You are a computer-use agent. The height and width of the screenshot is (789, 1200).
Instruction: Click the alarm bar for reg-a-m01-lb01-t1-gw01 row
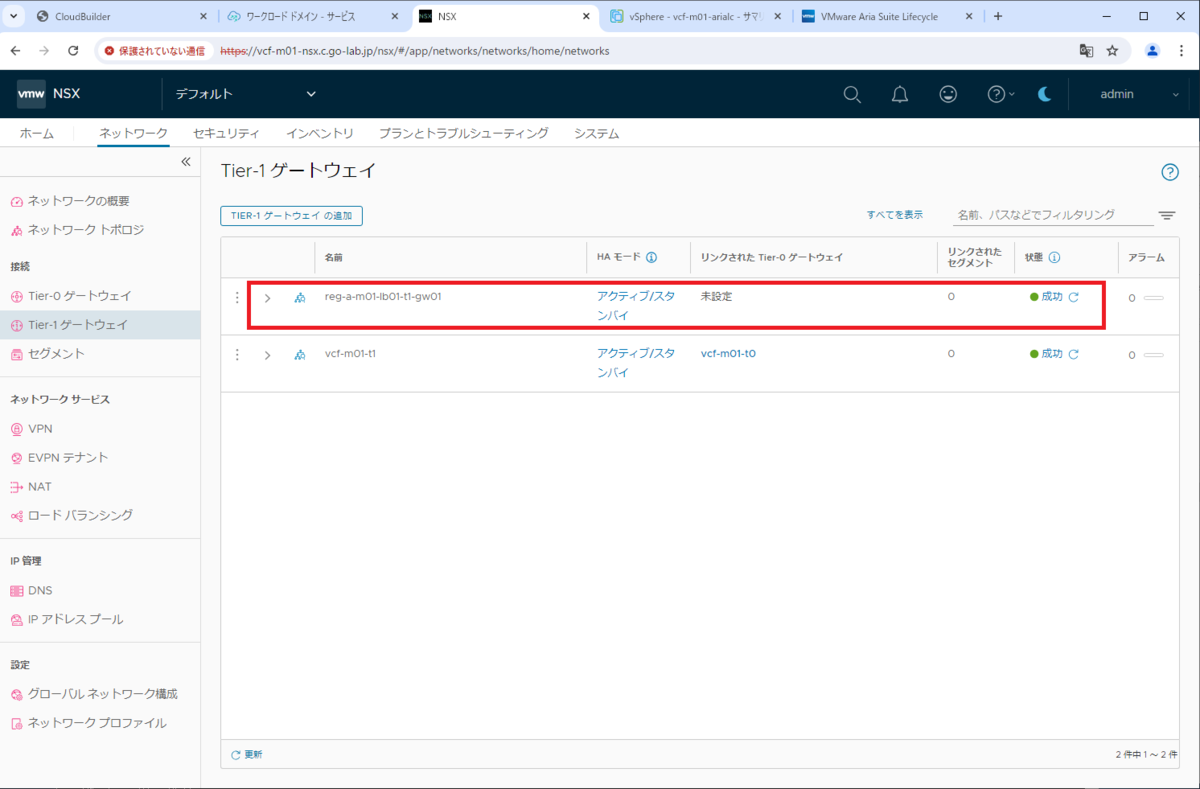click(1153, 298)
